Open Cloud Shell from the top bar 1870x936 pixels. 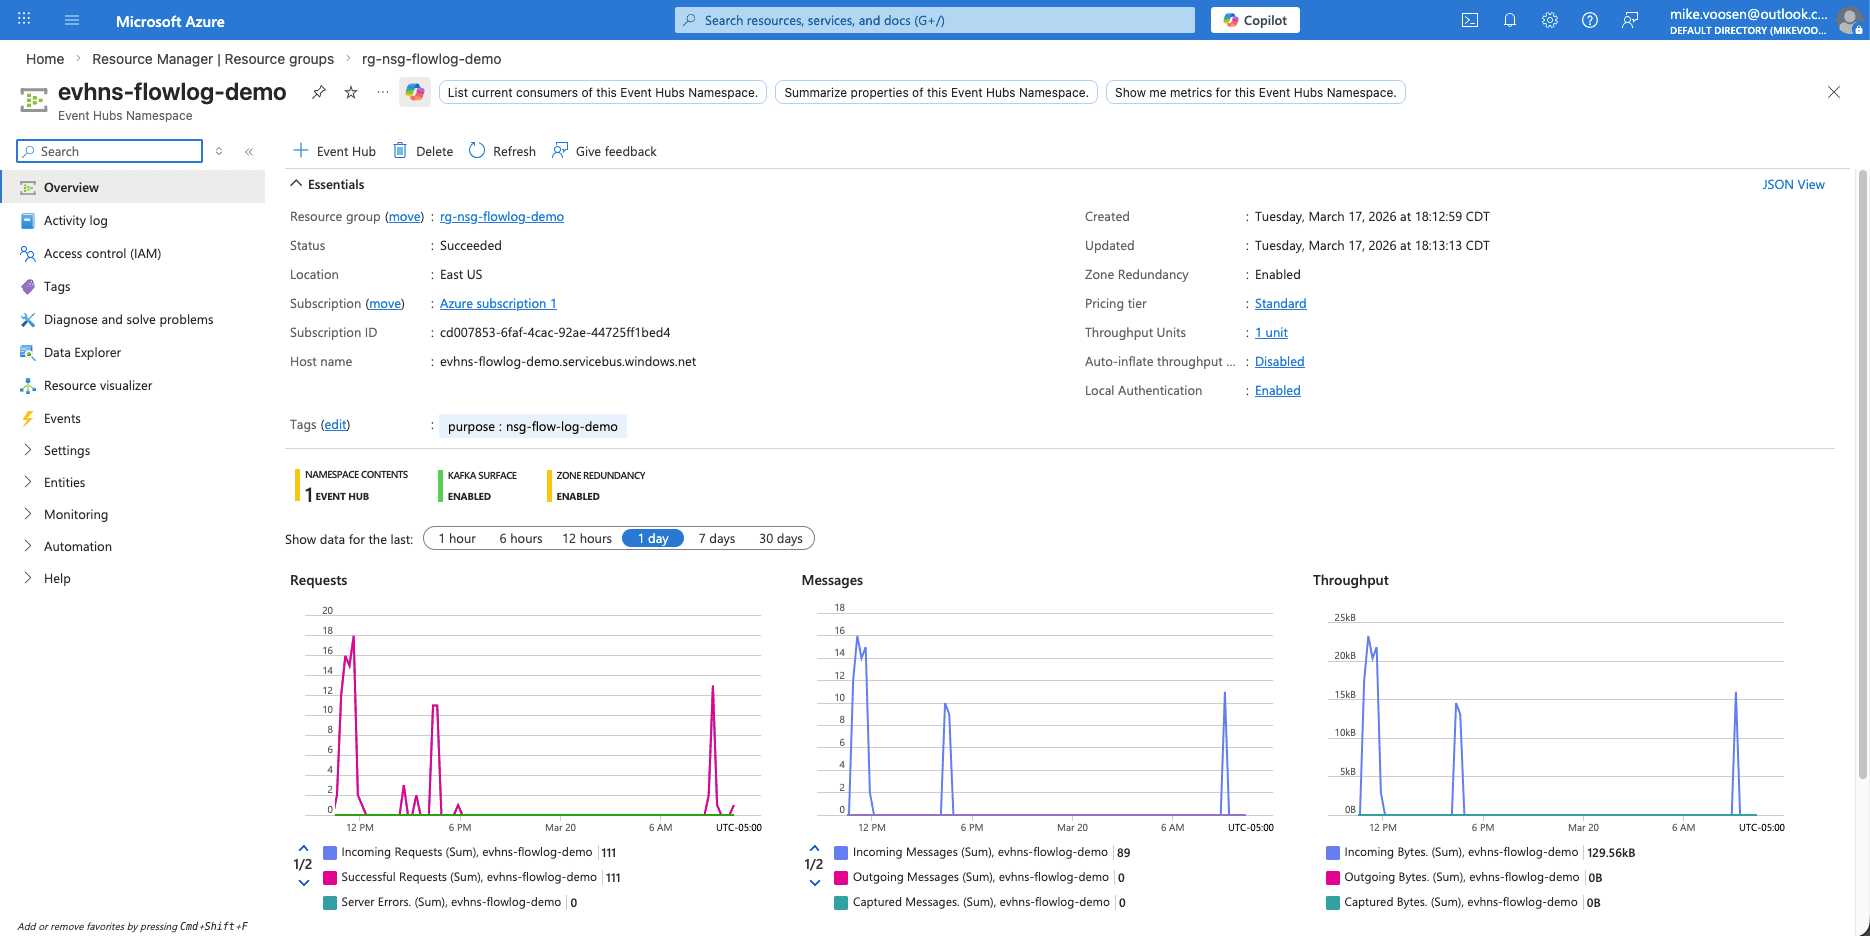click(x=1469, y=20)
